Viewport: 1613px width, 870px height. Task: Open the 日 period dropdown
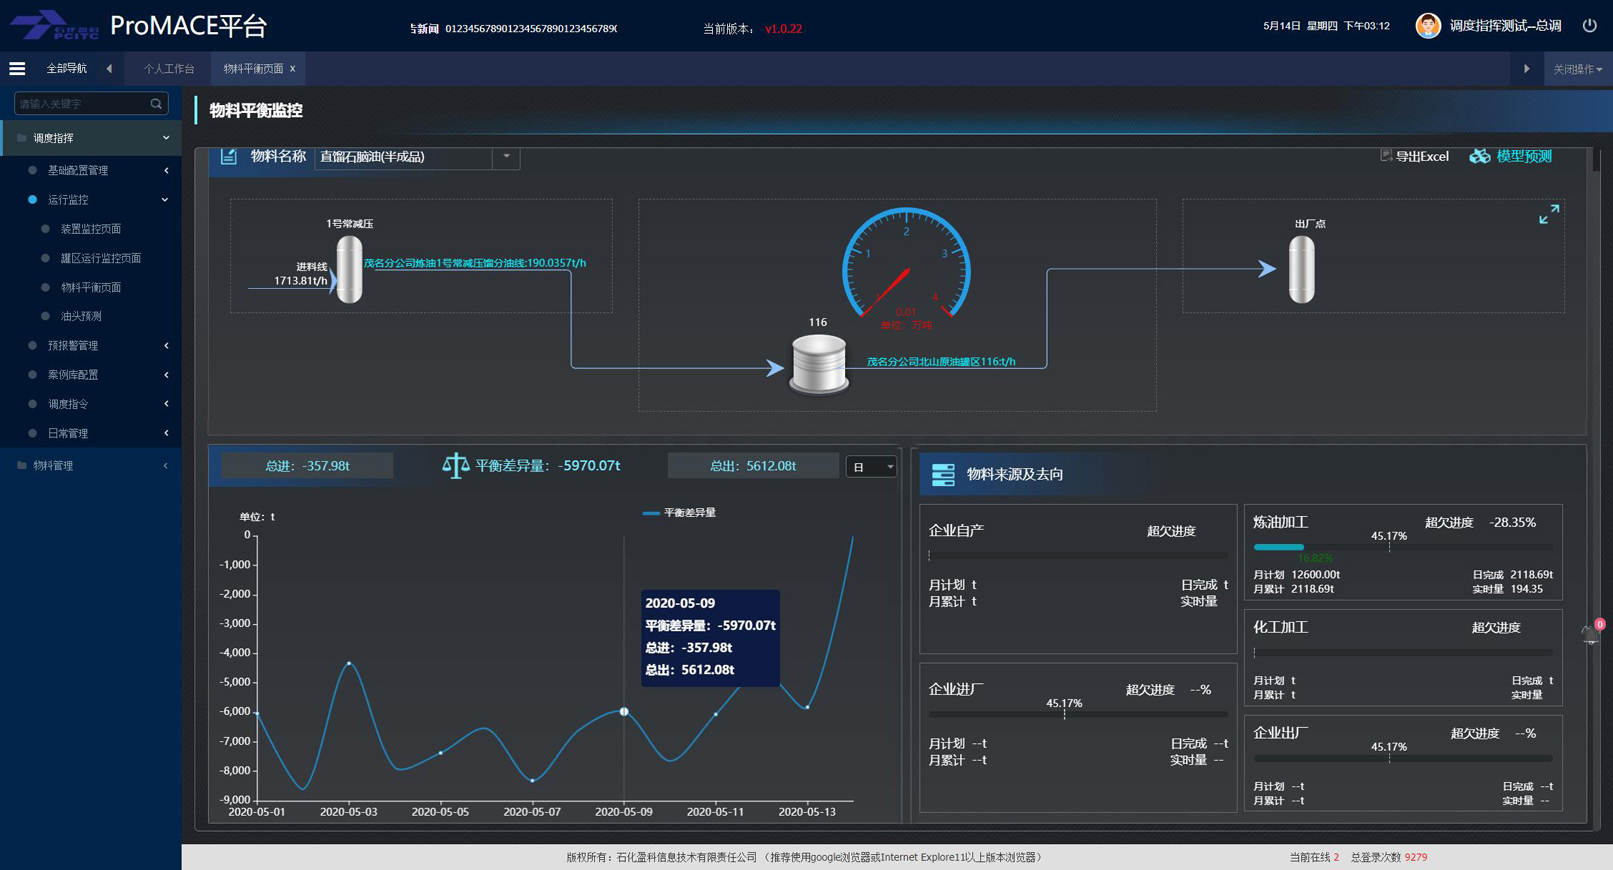pyautogui.click(x=871, y=467)
